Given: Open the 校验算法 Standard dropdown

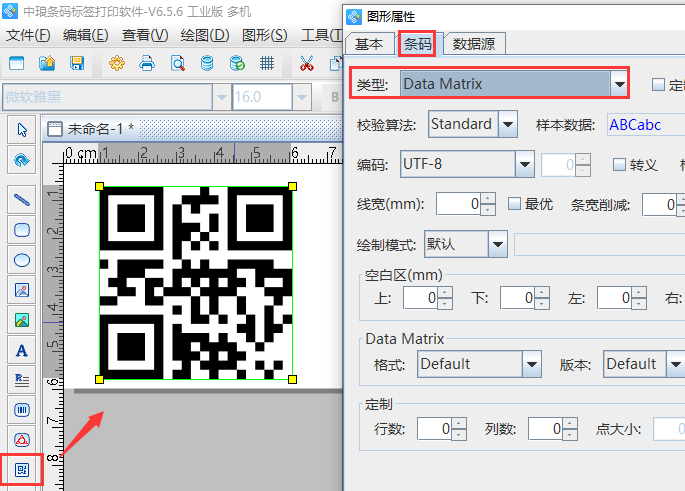Looking at the screenshot, I should click(508, 124).
